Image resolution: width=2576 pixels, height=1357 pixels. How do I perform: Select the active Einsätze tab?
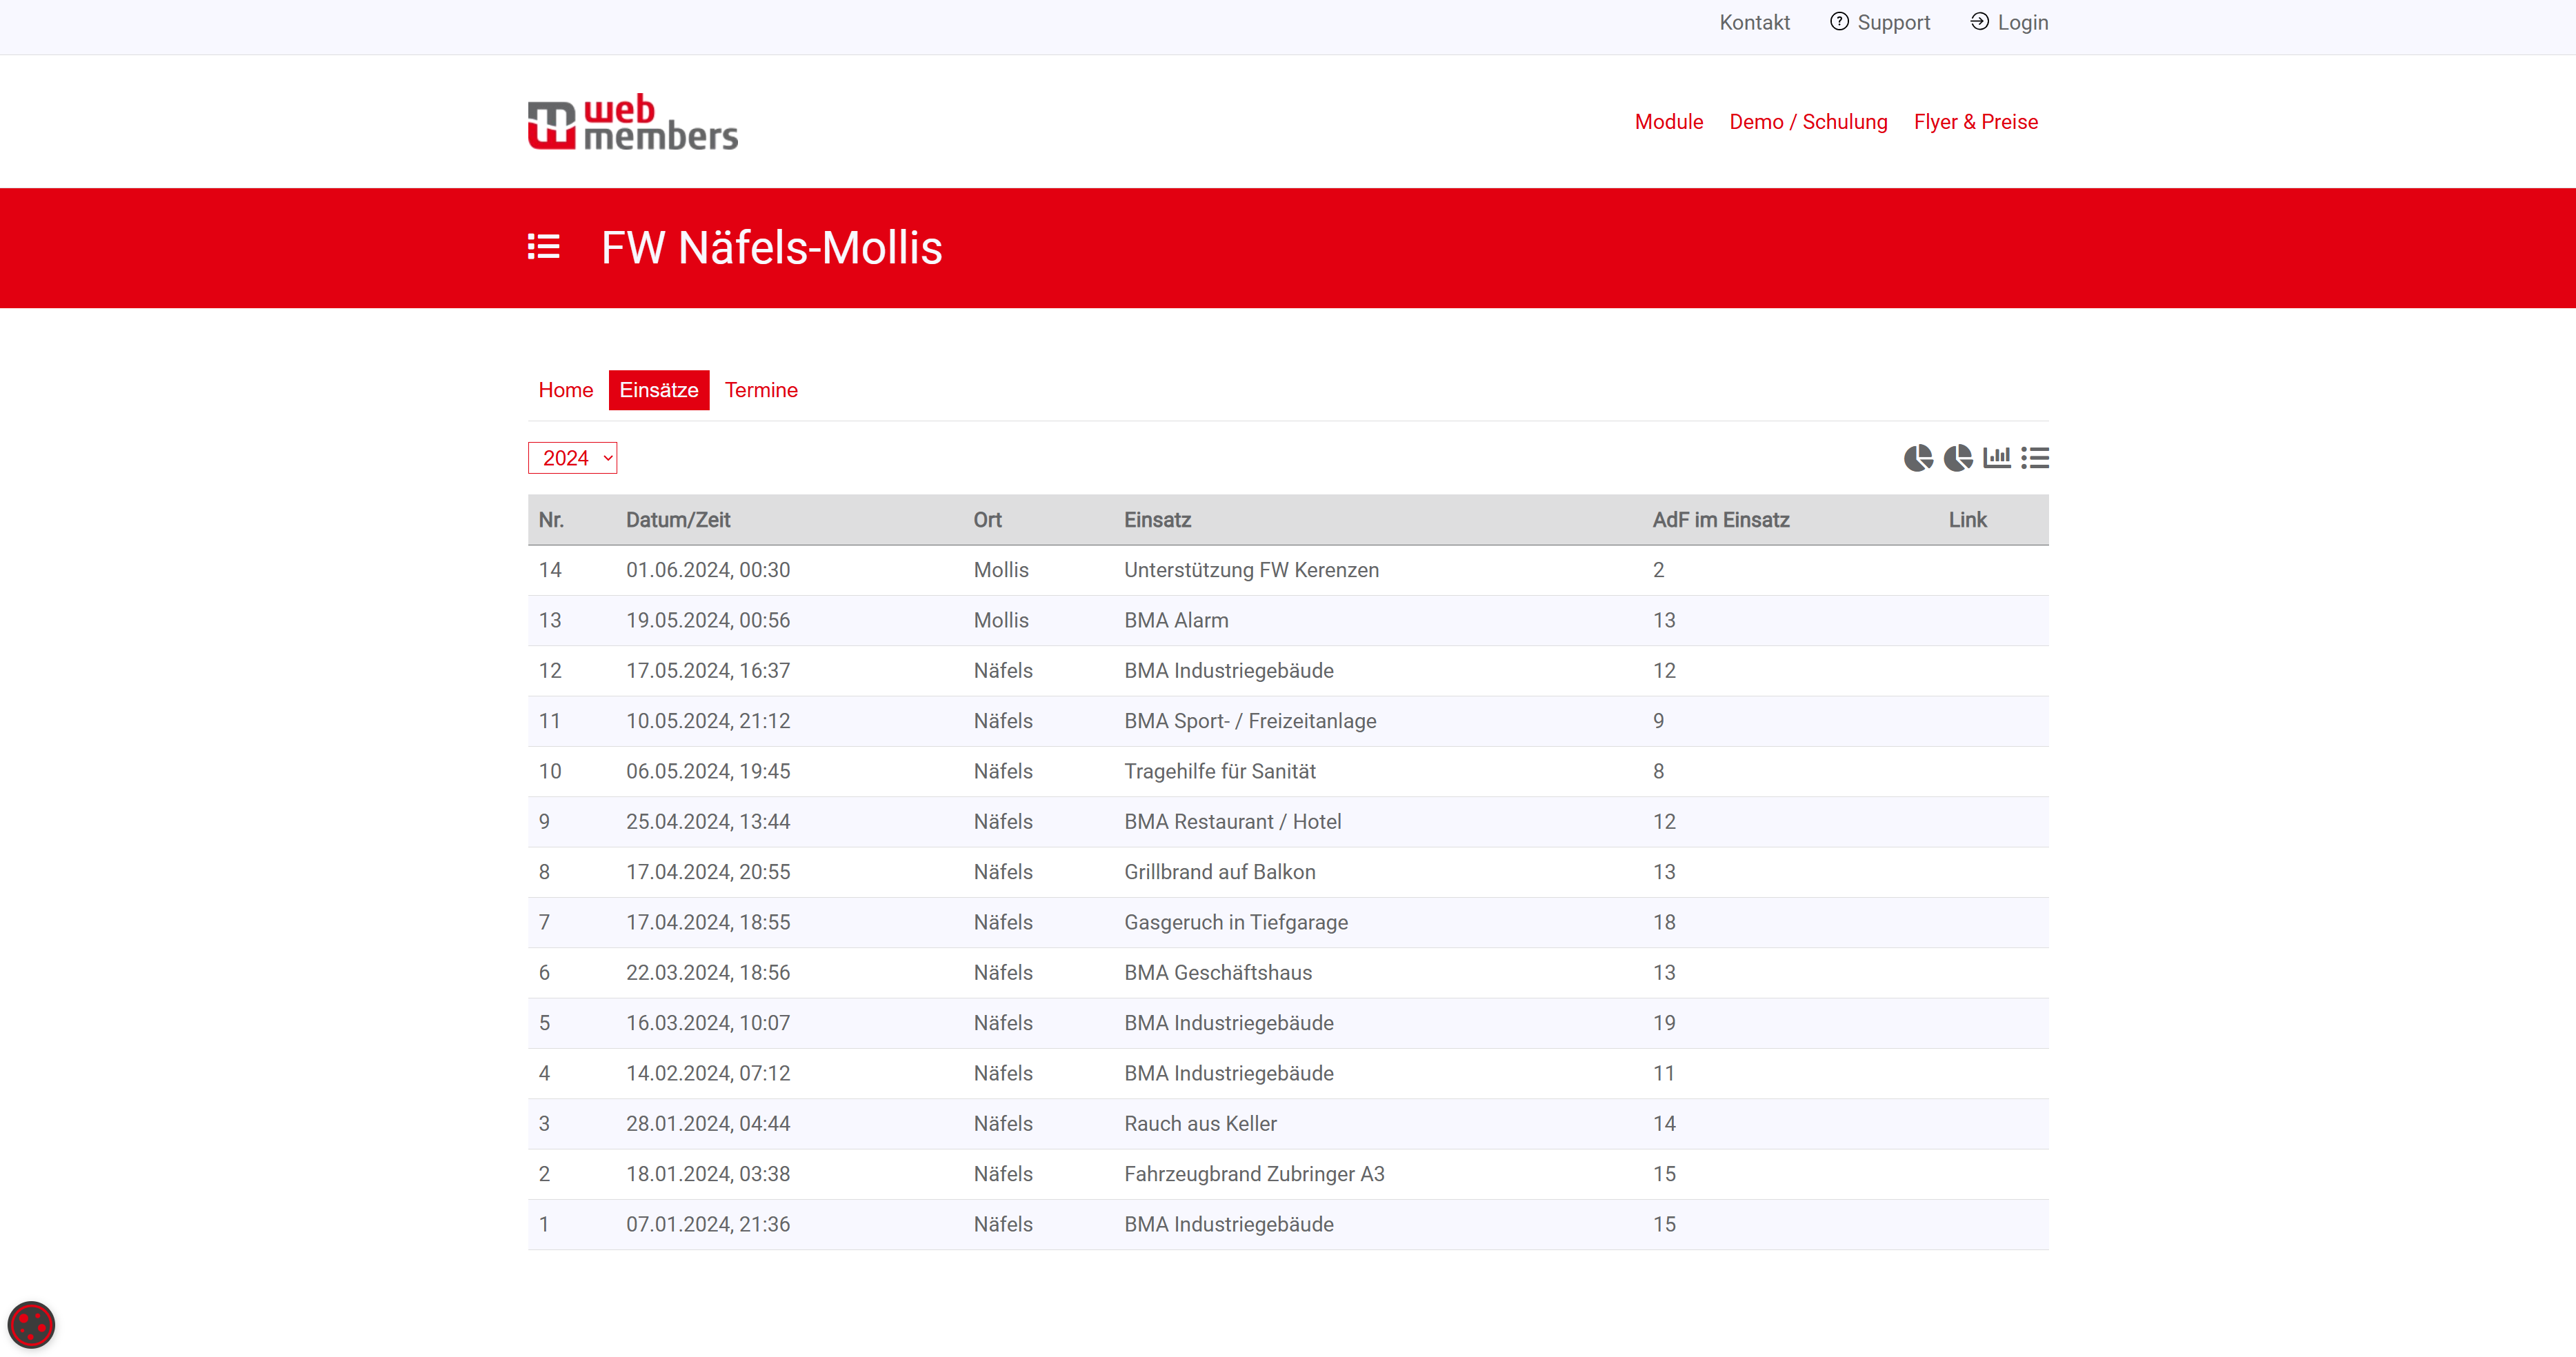tap(658, 390)
